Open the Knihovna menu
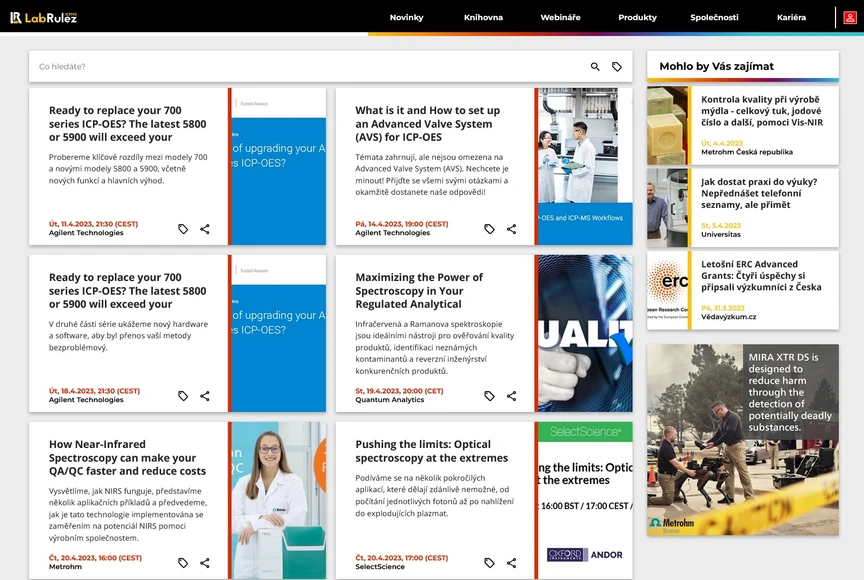 click(483, 18)
